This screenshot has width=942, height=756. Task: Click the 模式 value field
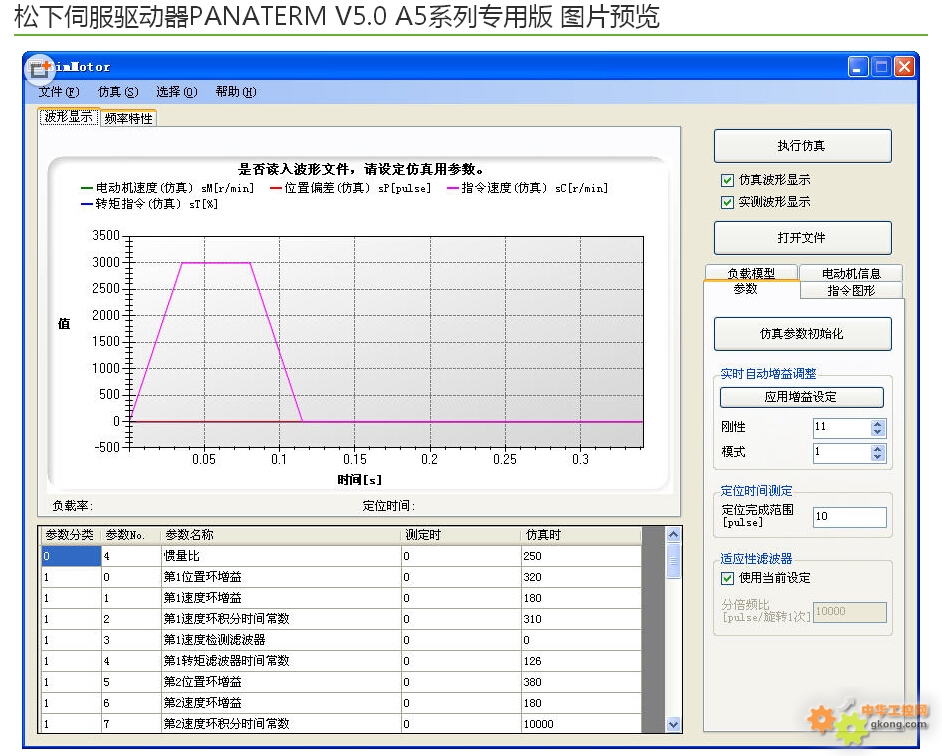click(842, 453)
